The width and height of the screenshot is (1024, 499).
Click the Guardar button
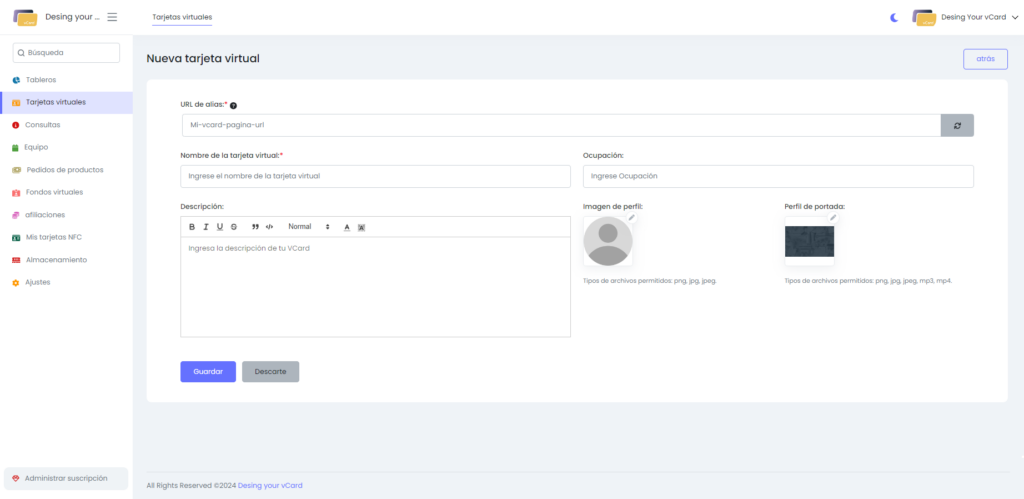tap(208, 371)
